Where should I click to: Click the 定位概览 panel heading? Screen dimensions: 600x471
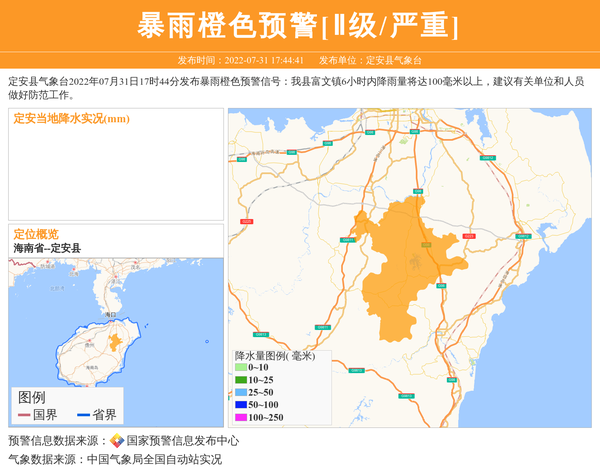[36, 234]
